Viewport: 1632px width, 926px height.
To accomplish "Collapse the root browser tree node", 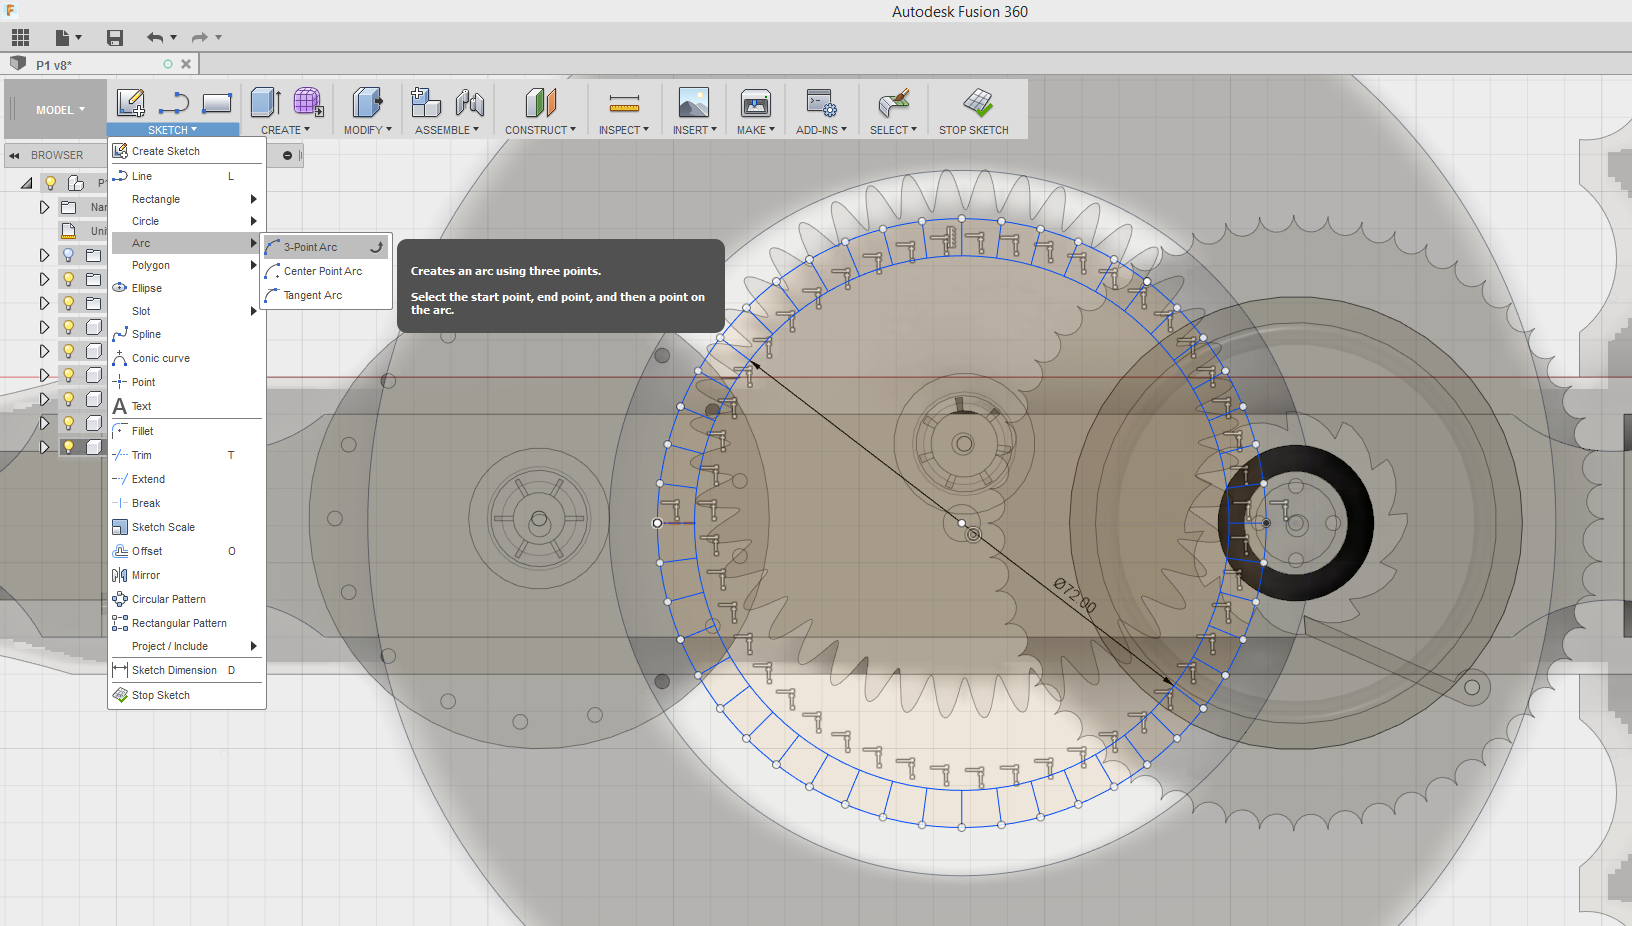I will [26, 183].
